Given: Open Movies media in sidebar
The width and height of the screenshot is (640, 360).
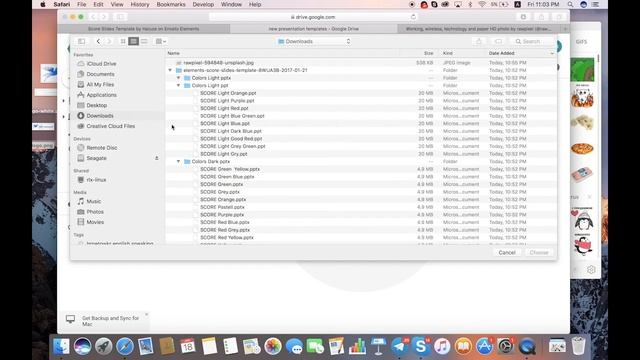Looking at the screenshot, I should [x=95, y=222].
